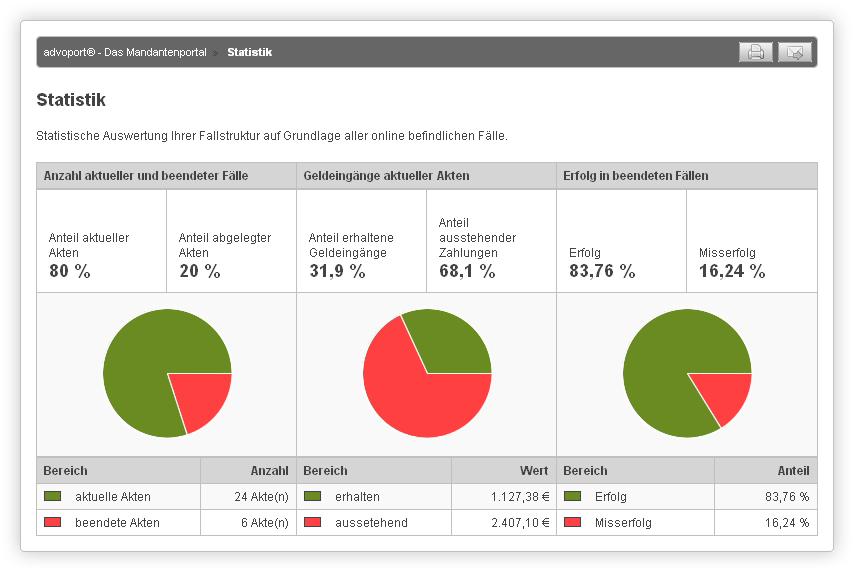
Task: Select the Statistik breadcrumb item
Action: pos(249,52)
